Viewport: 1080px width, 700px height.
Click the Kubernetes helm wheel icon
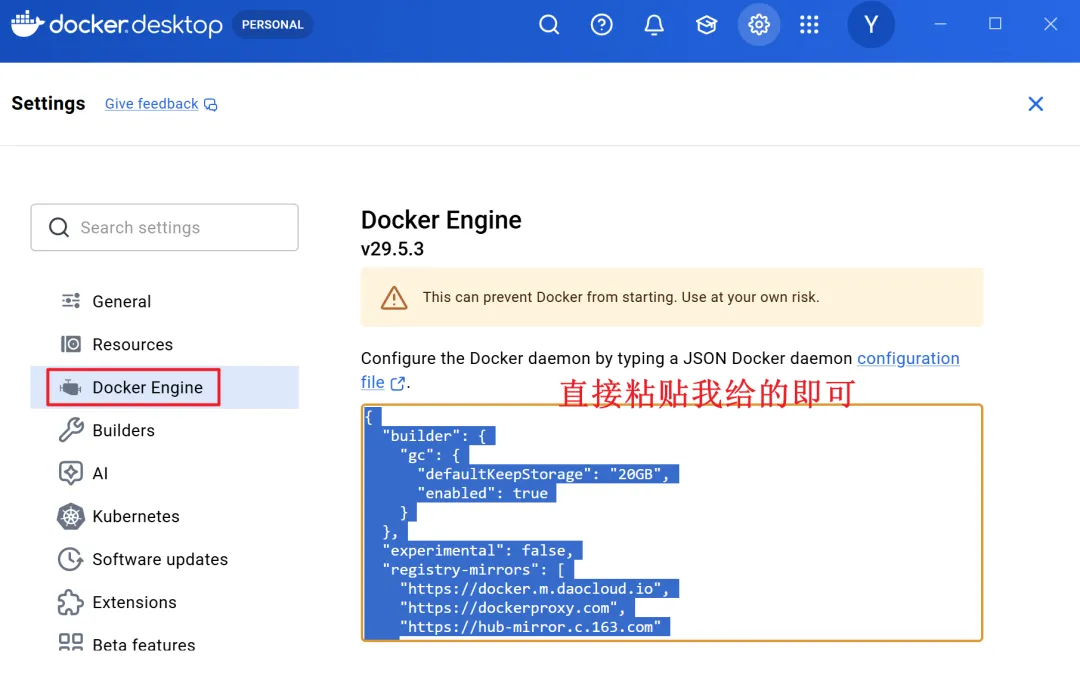71,516
